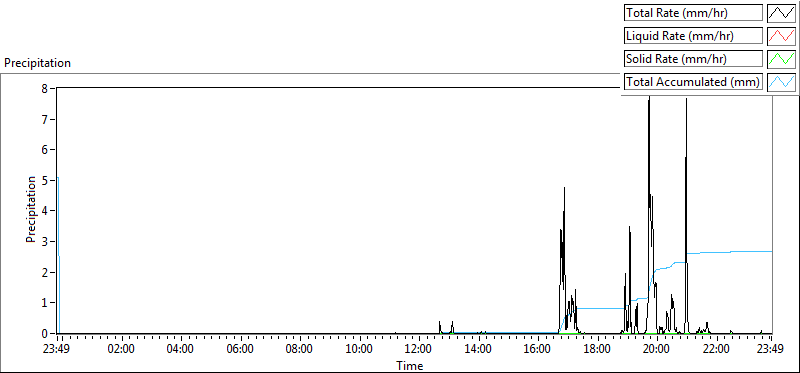
Task: Select the Total Accumulated (mm) legend label
Action: pos(693,82)
